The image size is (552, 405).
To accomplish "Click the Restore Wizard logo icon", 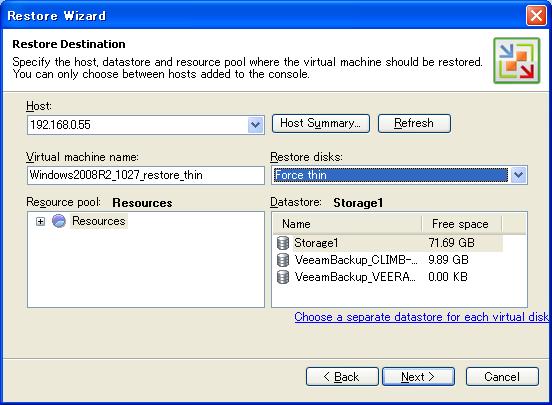I will click(516, 61).
